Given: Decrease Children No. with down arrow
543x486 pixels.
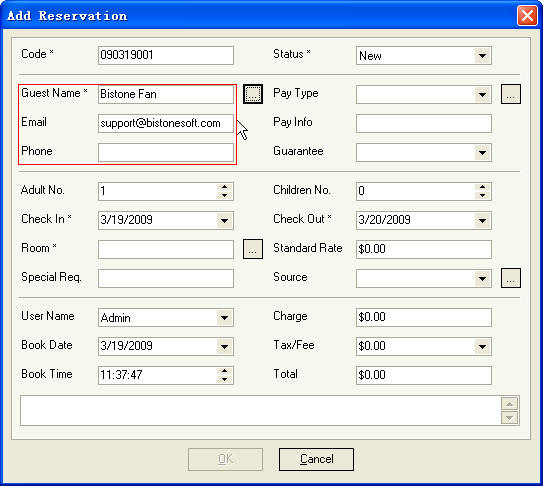Looking at the screenshot, I should click(x=482, y=196).
